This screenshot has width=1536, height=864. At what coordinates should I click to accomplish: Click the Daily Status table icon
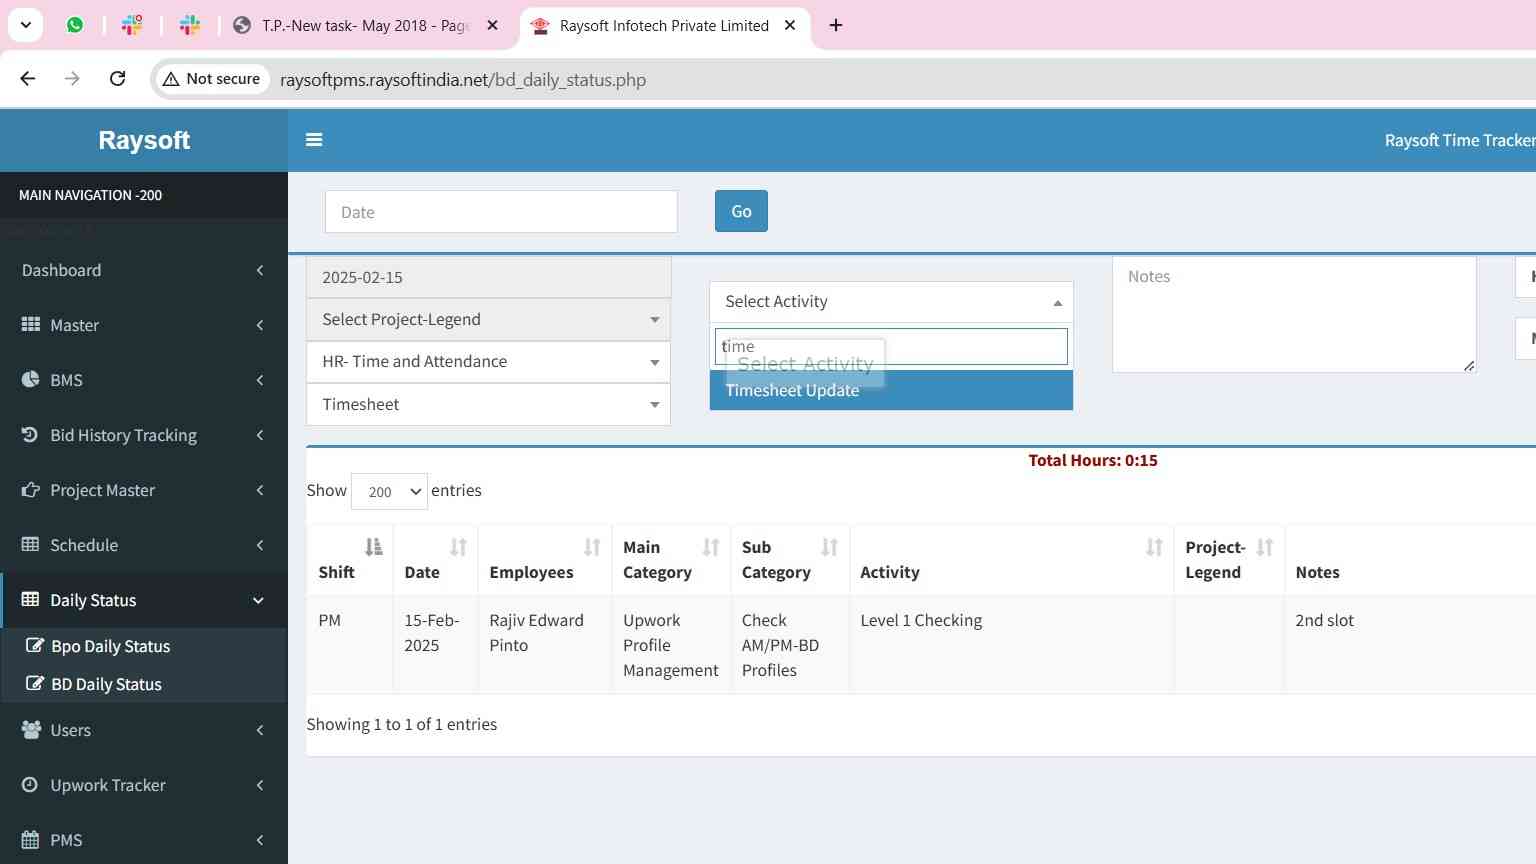point(31,600)
